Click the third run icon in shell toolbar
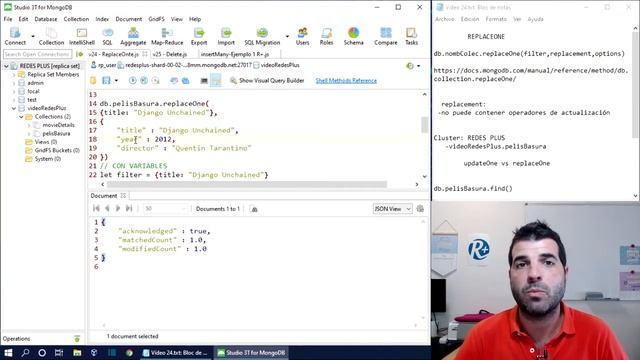The image size is (640, 360). [x=156, y=80]
